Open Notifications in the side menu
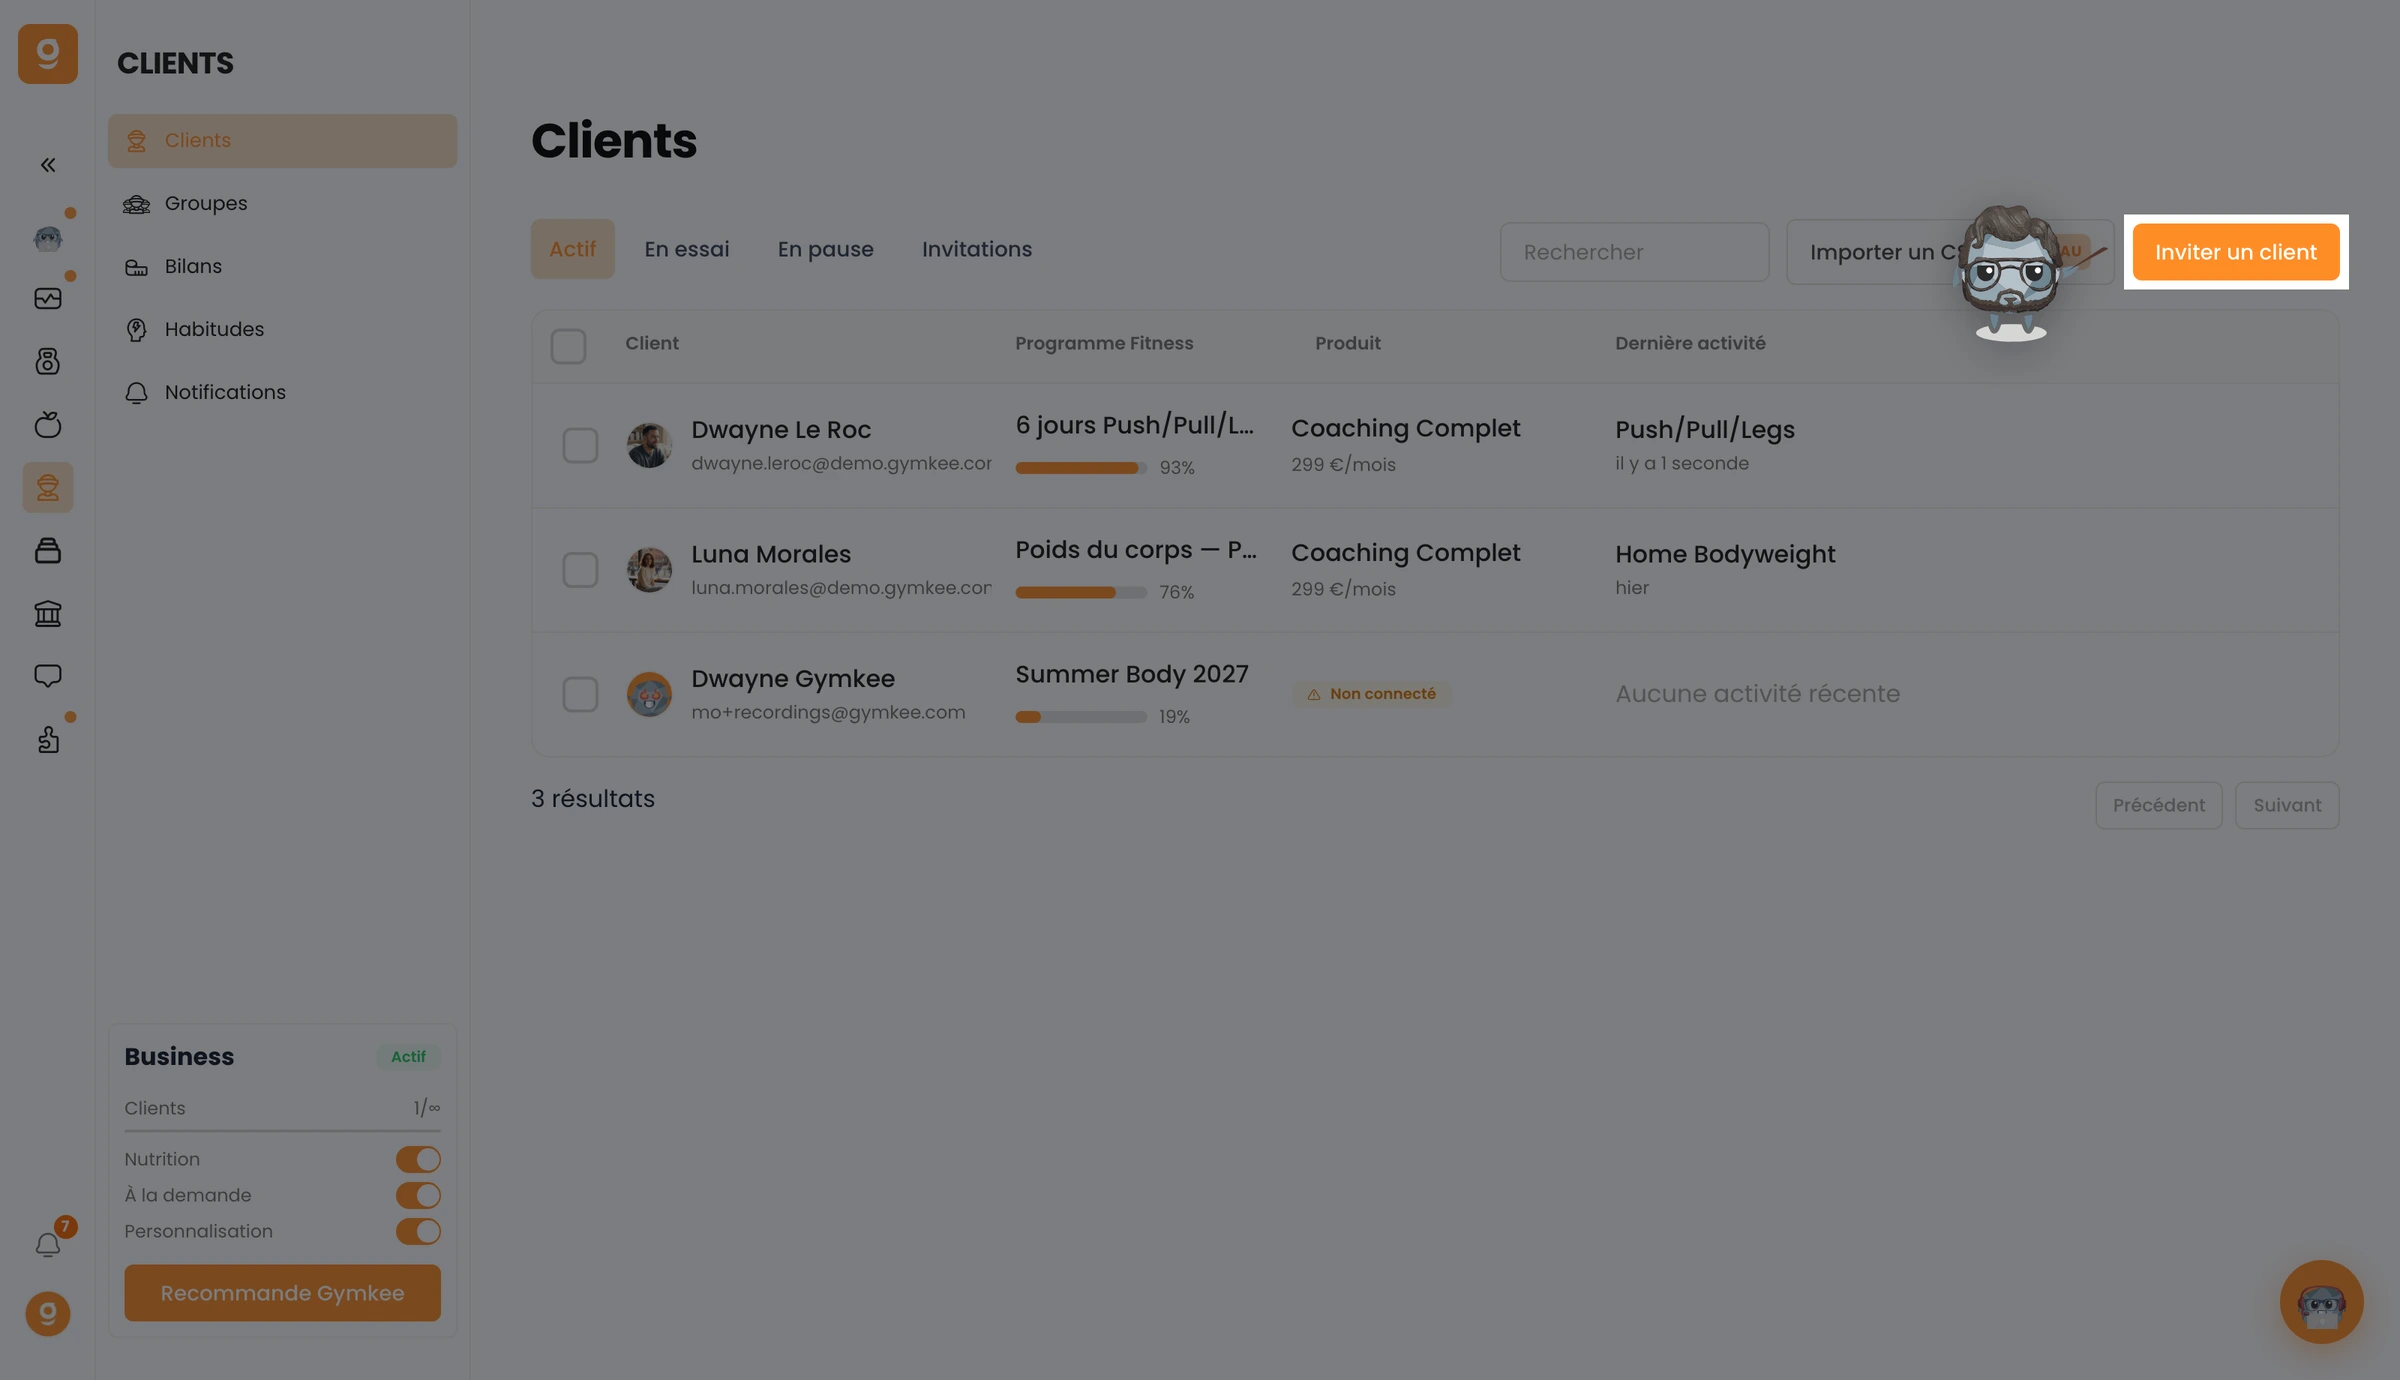Viewport: 2400px width, 1380px height. (282, 393)
